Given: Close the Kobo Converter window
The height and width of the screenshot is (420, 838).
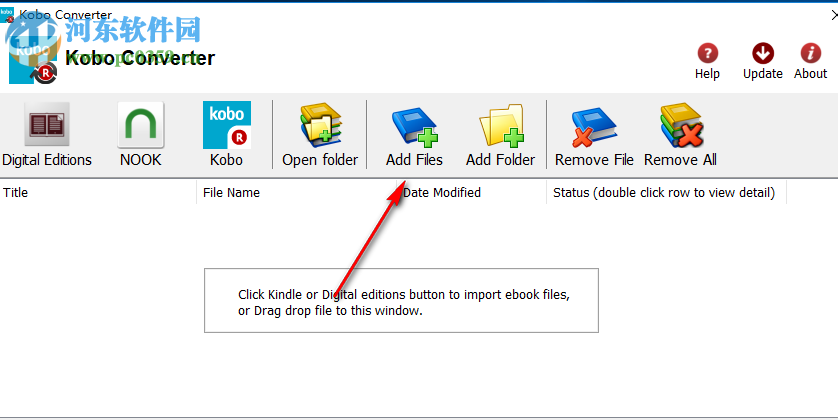Looking at the screenshot, I should (834, 15).
